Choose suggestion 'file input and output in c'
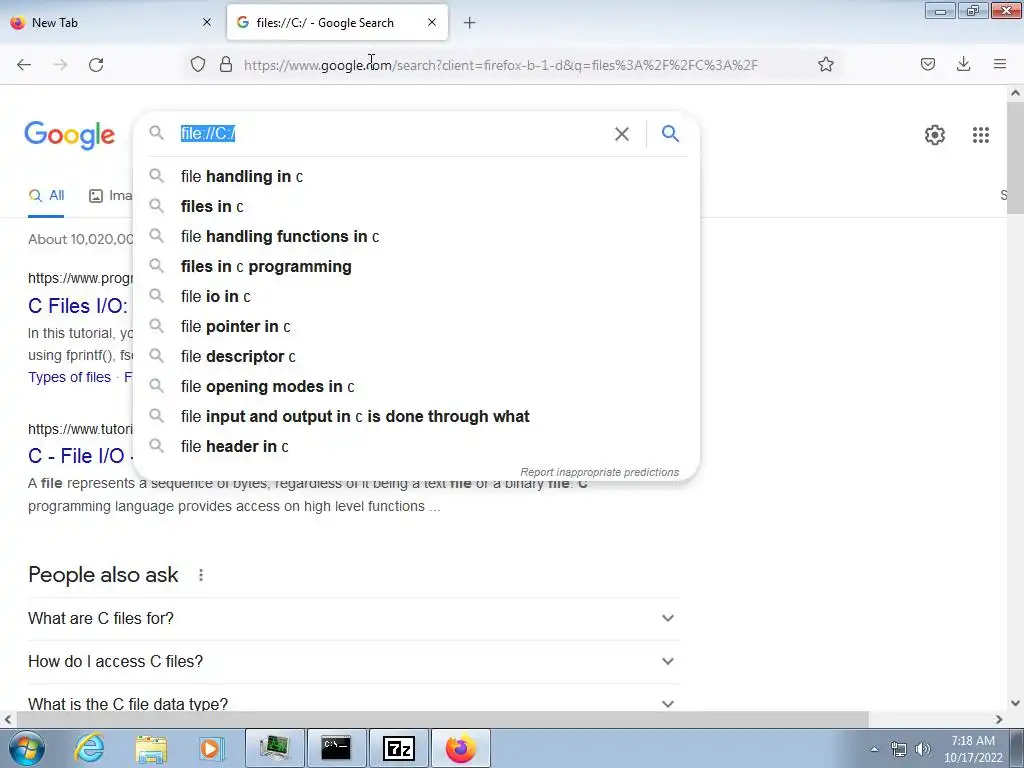Viewport: 1024px width, 768px height. (x=416, y=417)
